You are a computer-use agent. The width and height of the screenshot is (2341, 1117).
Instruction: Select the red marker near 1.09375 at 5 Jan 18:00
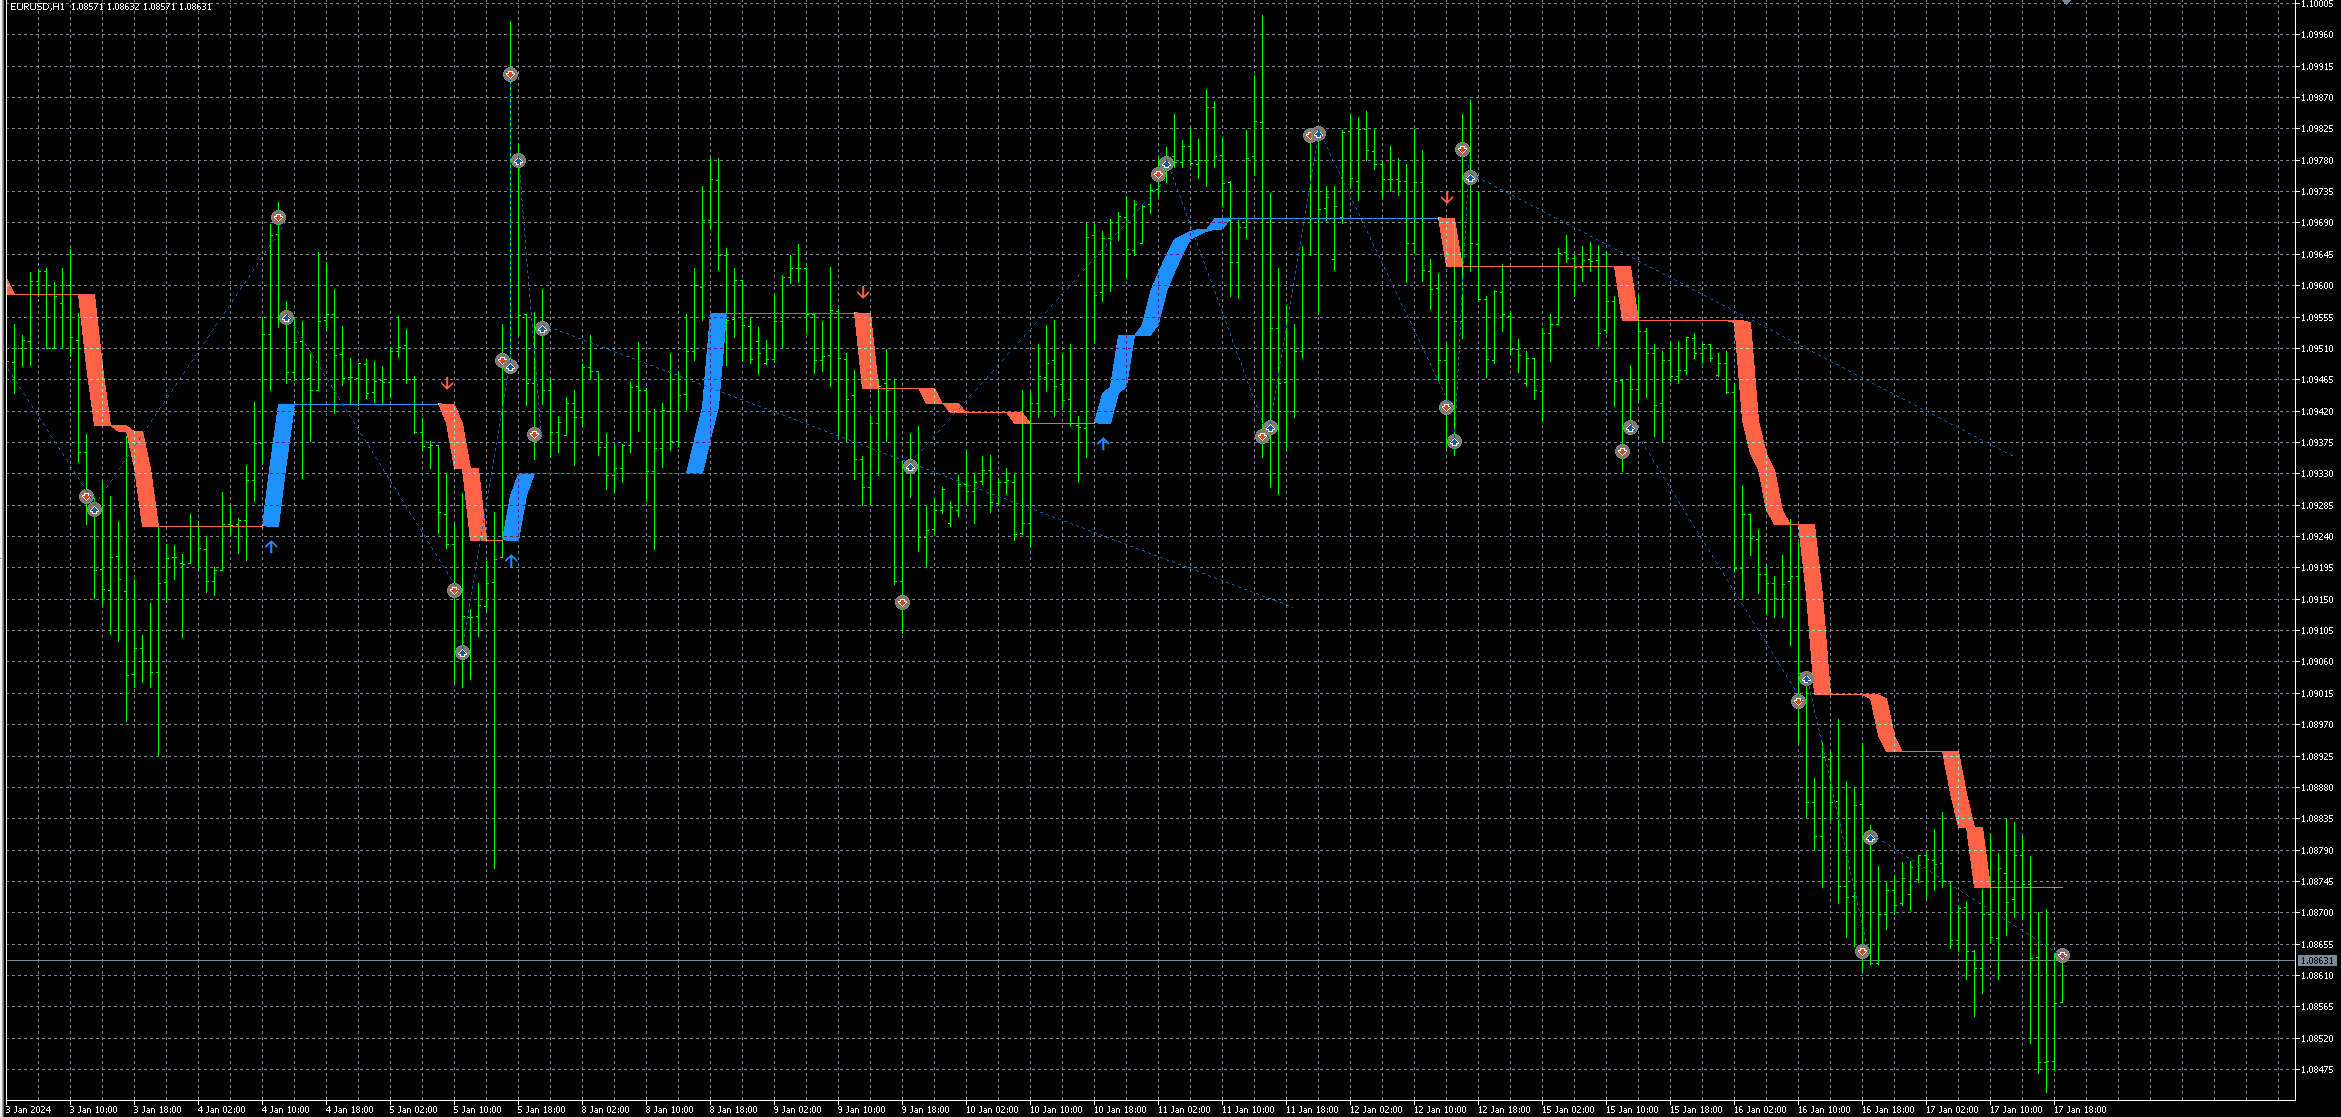coord(534,435)
